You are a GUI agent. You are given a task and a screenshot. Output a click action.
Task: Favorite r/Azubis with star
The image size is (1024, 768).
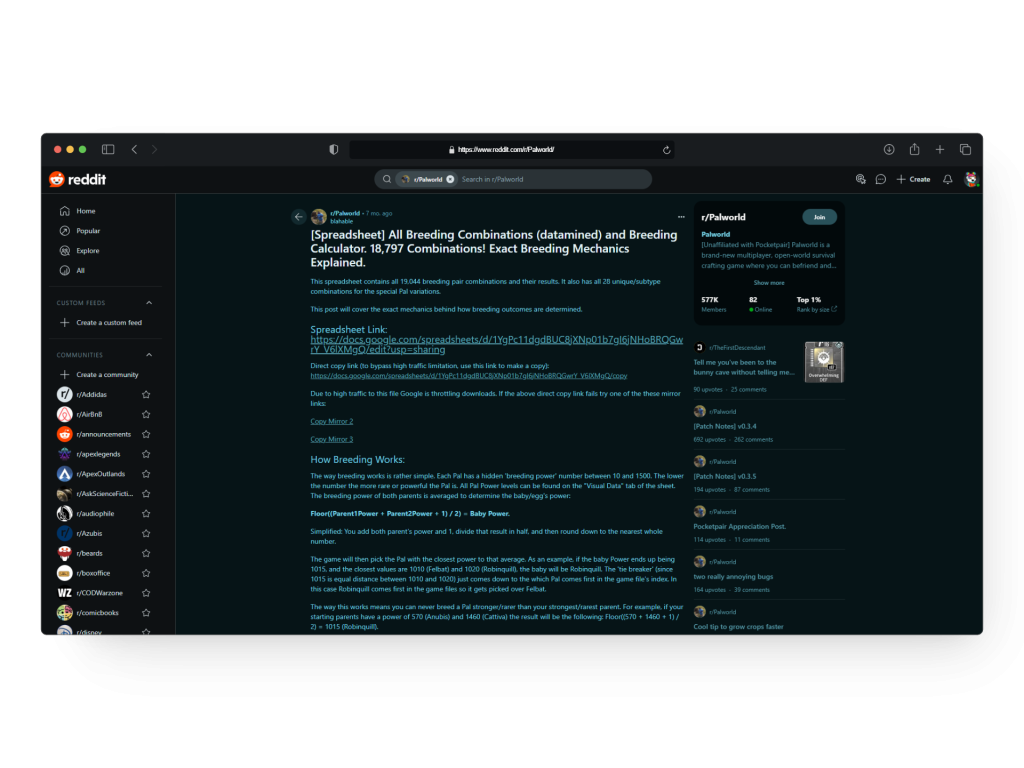tap(146, 534)
